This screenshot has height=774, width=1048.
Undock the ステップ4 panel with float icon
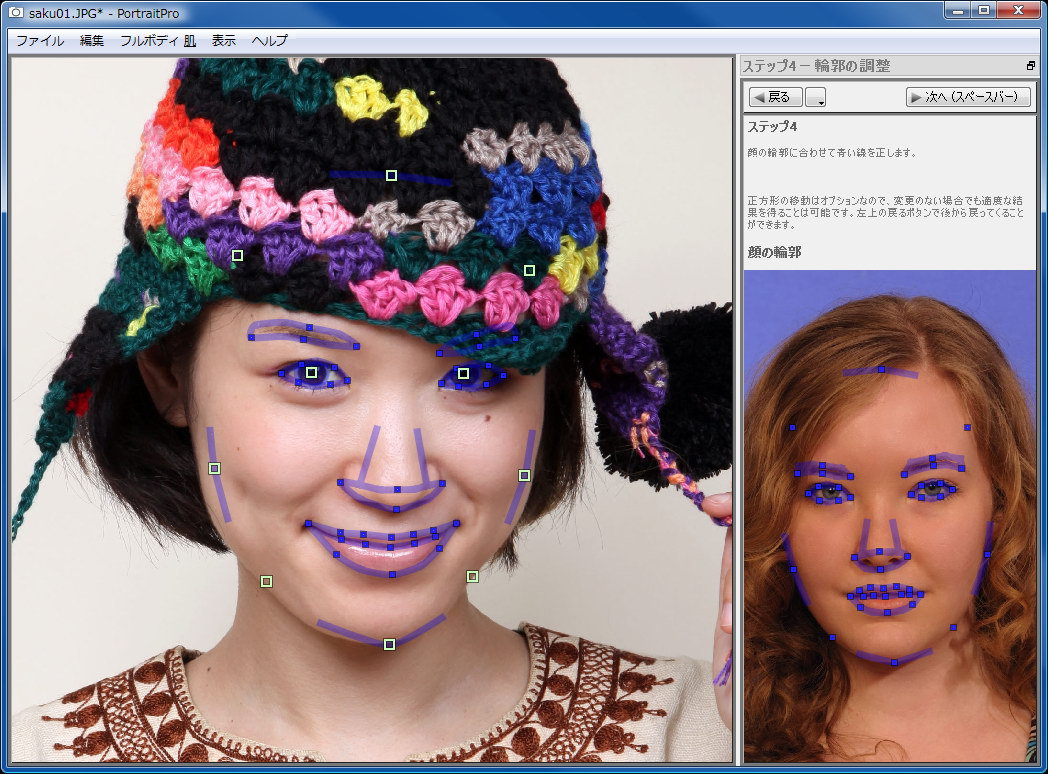point(1031,66)
